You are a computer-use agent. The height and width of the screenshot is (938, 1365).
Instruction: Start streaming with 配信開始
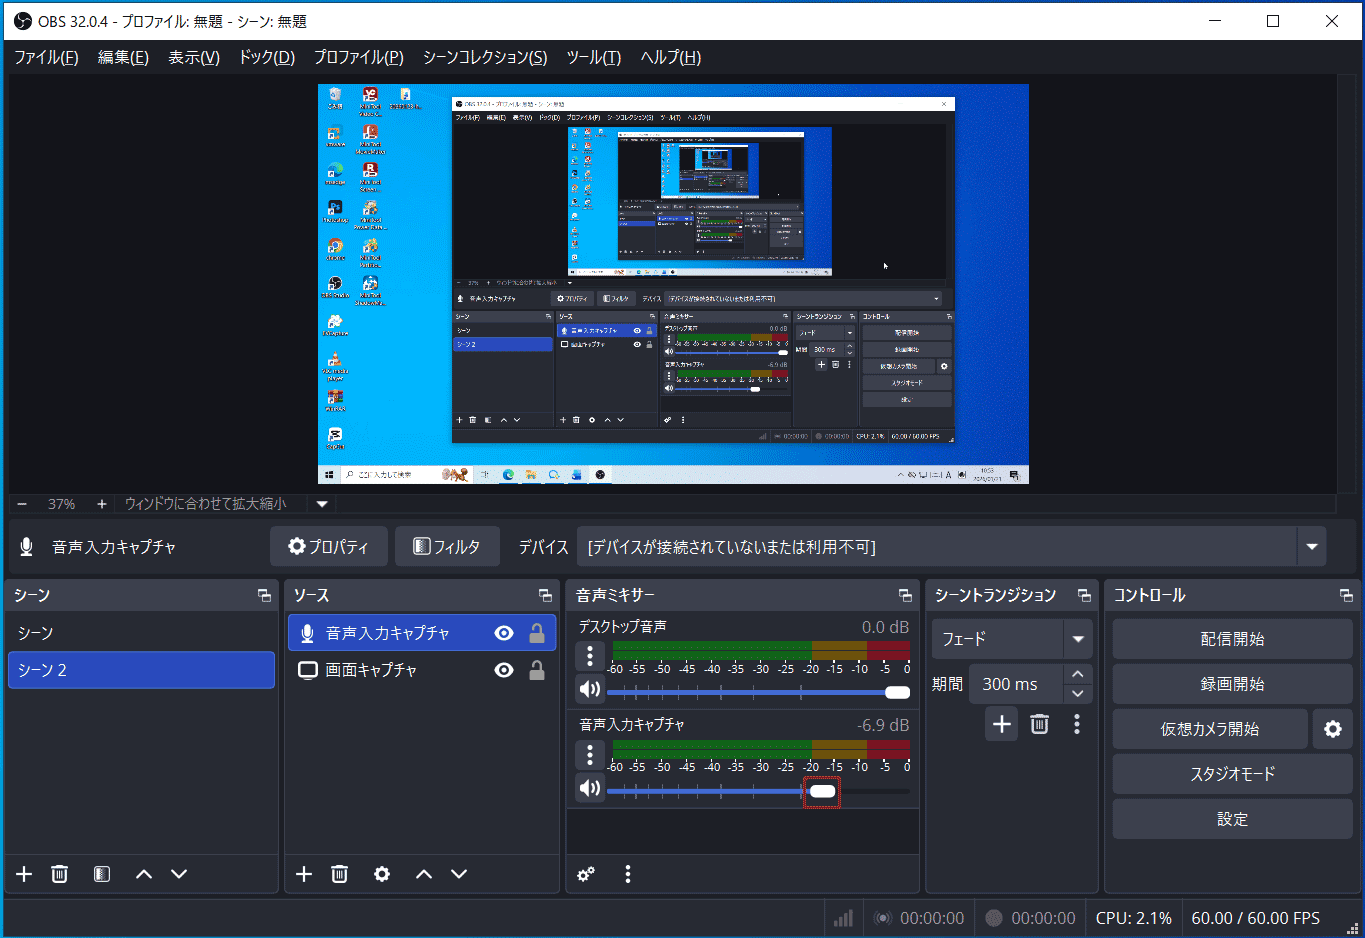pos(1232,638)
